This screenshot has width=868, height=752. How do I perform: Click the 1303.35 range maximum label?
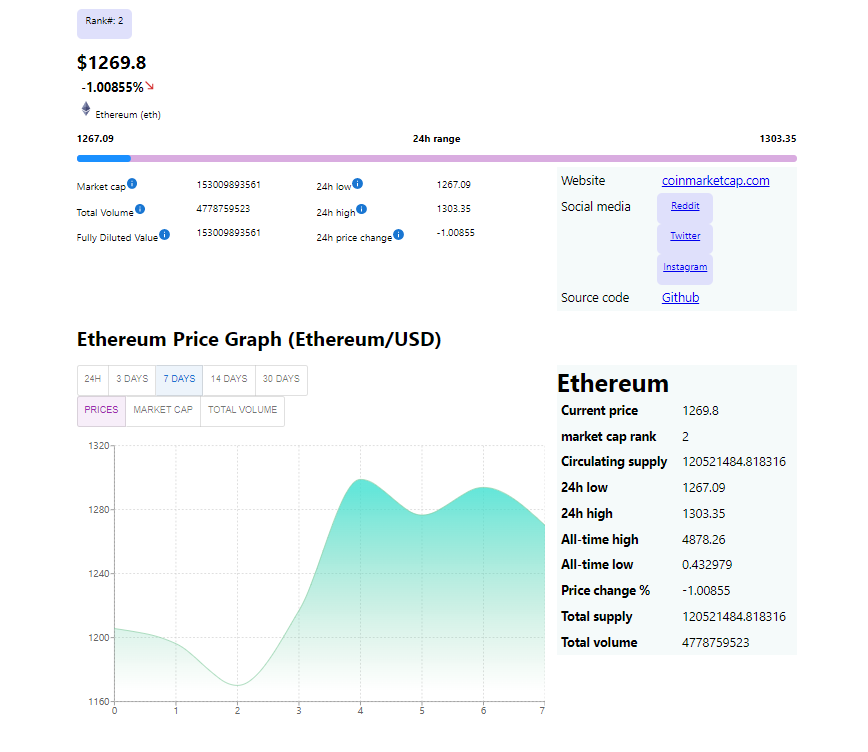click(778, 138)
